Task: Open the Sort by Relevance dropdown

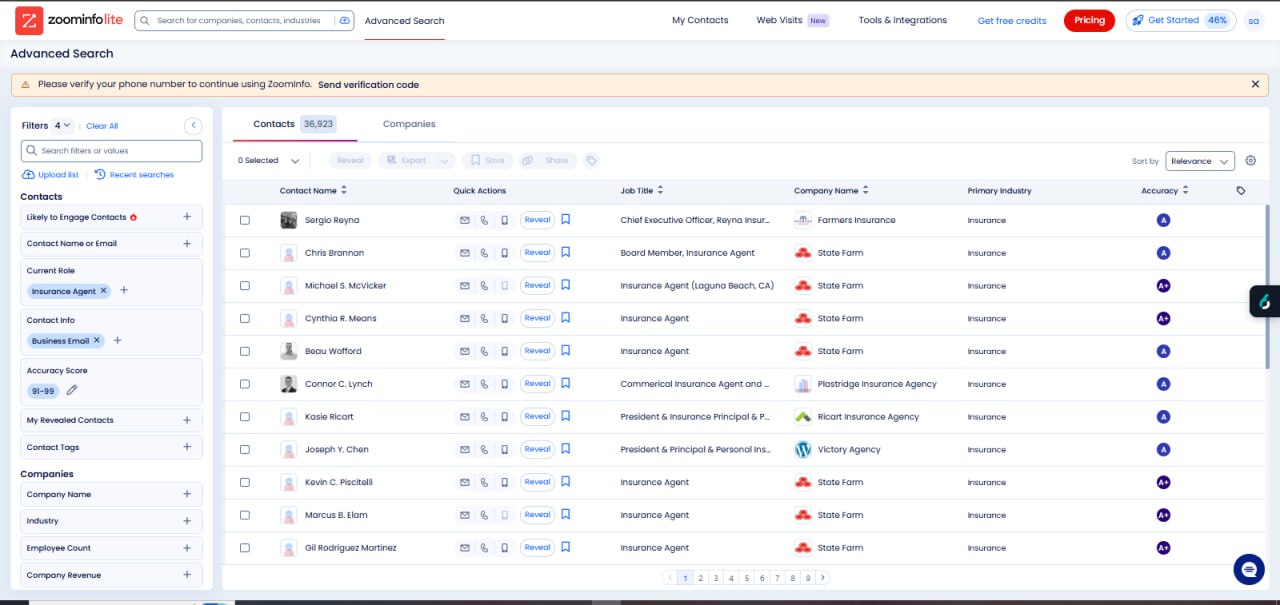Action: (1199, 161)
